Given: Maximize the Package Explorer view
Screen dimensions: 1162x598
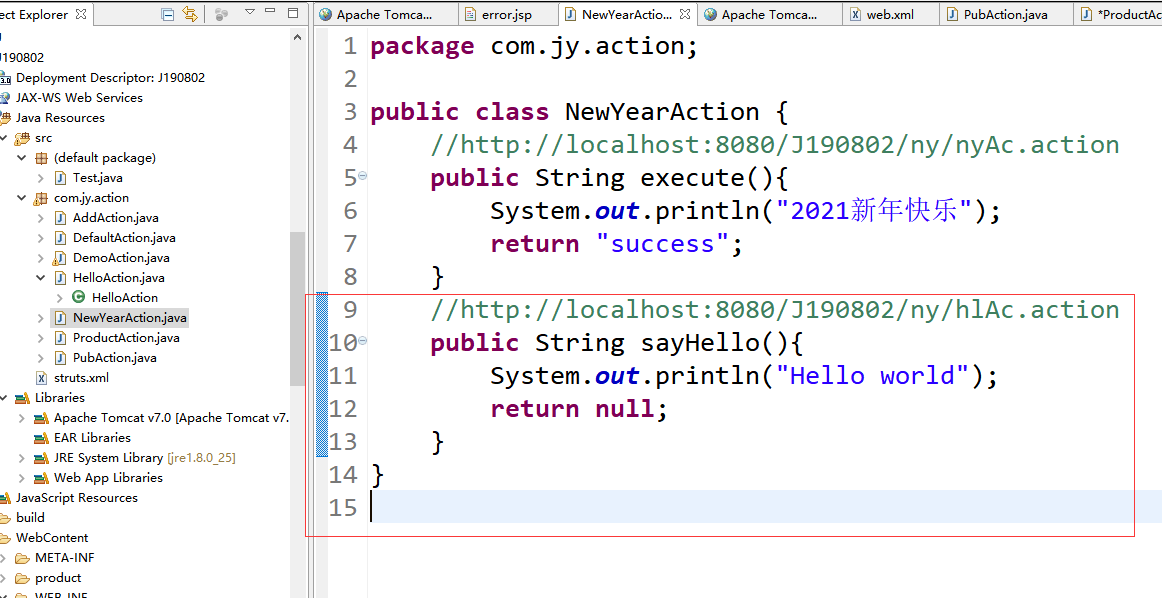Looking at the screenshot, I should point(293,12).
